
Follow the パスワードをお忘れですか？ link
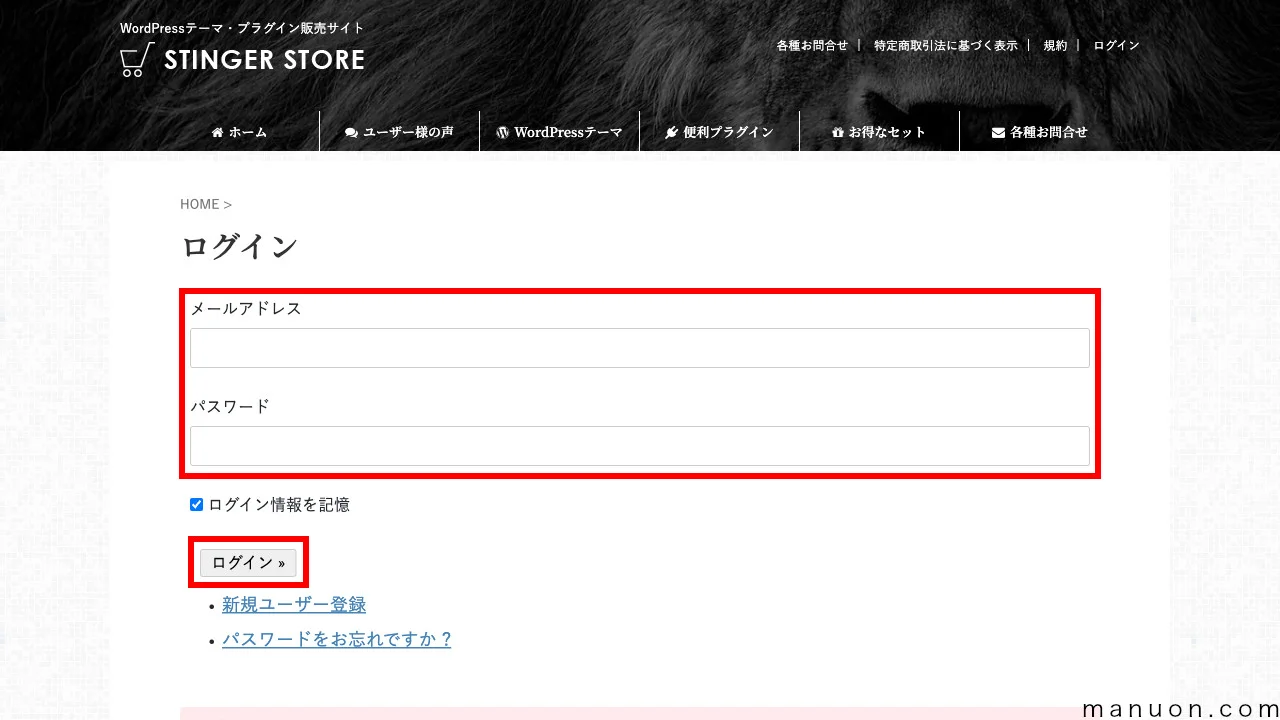point(337,639)
